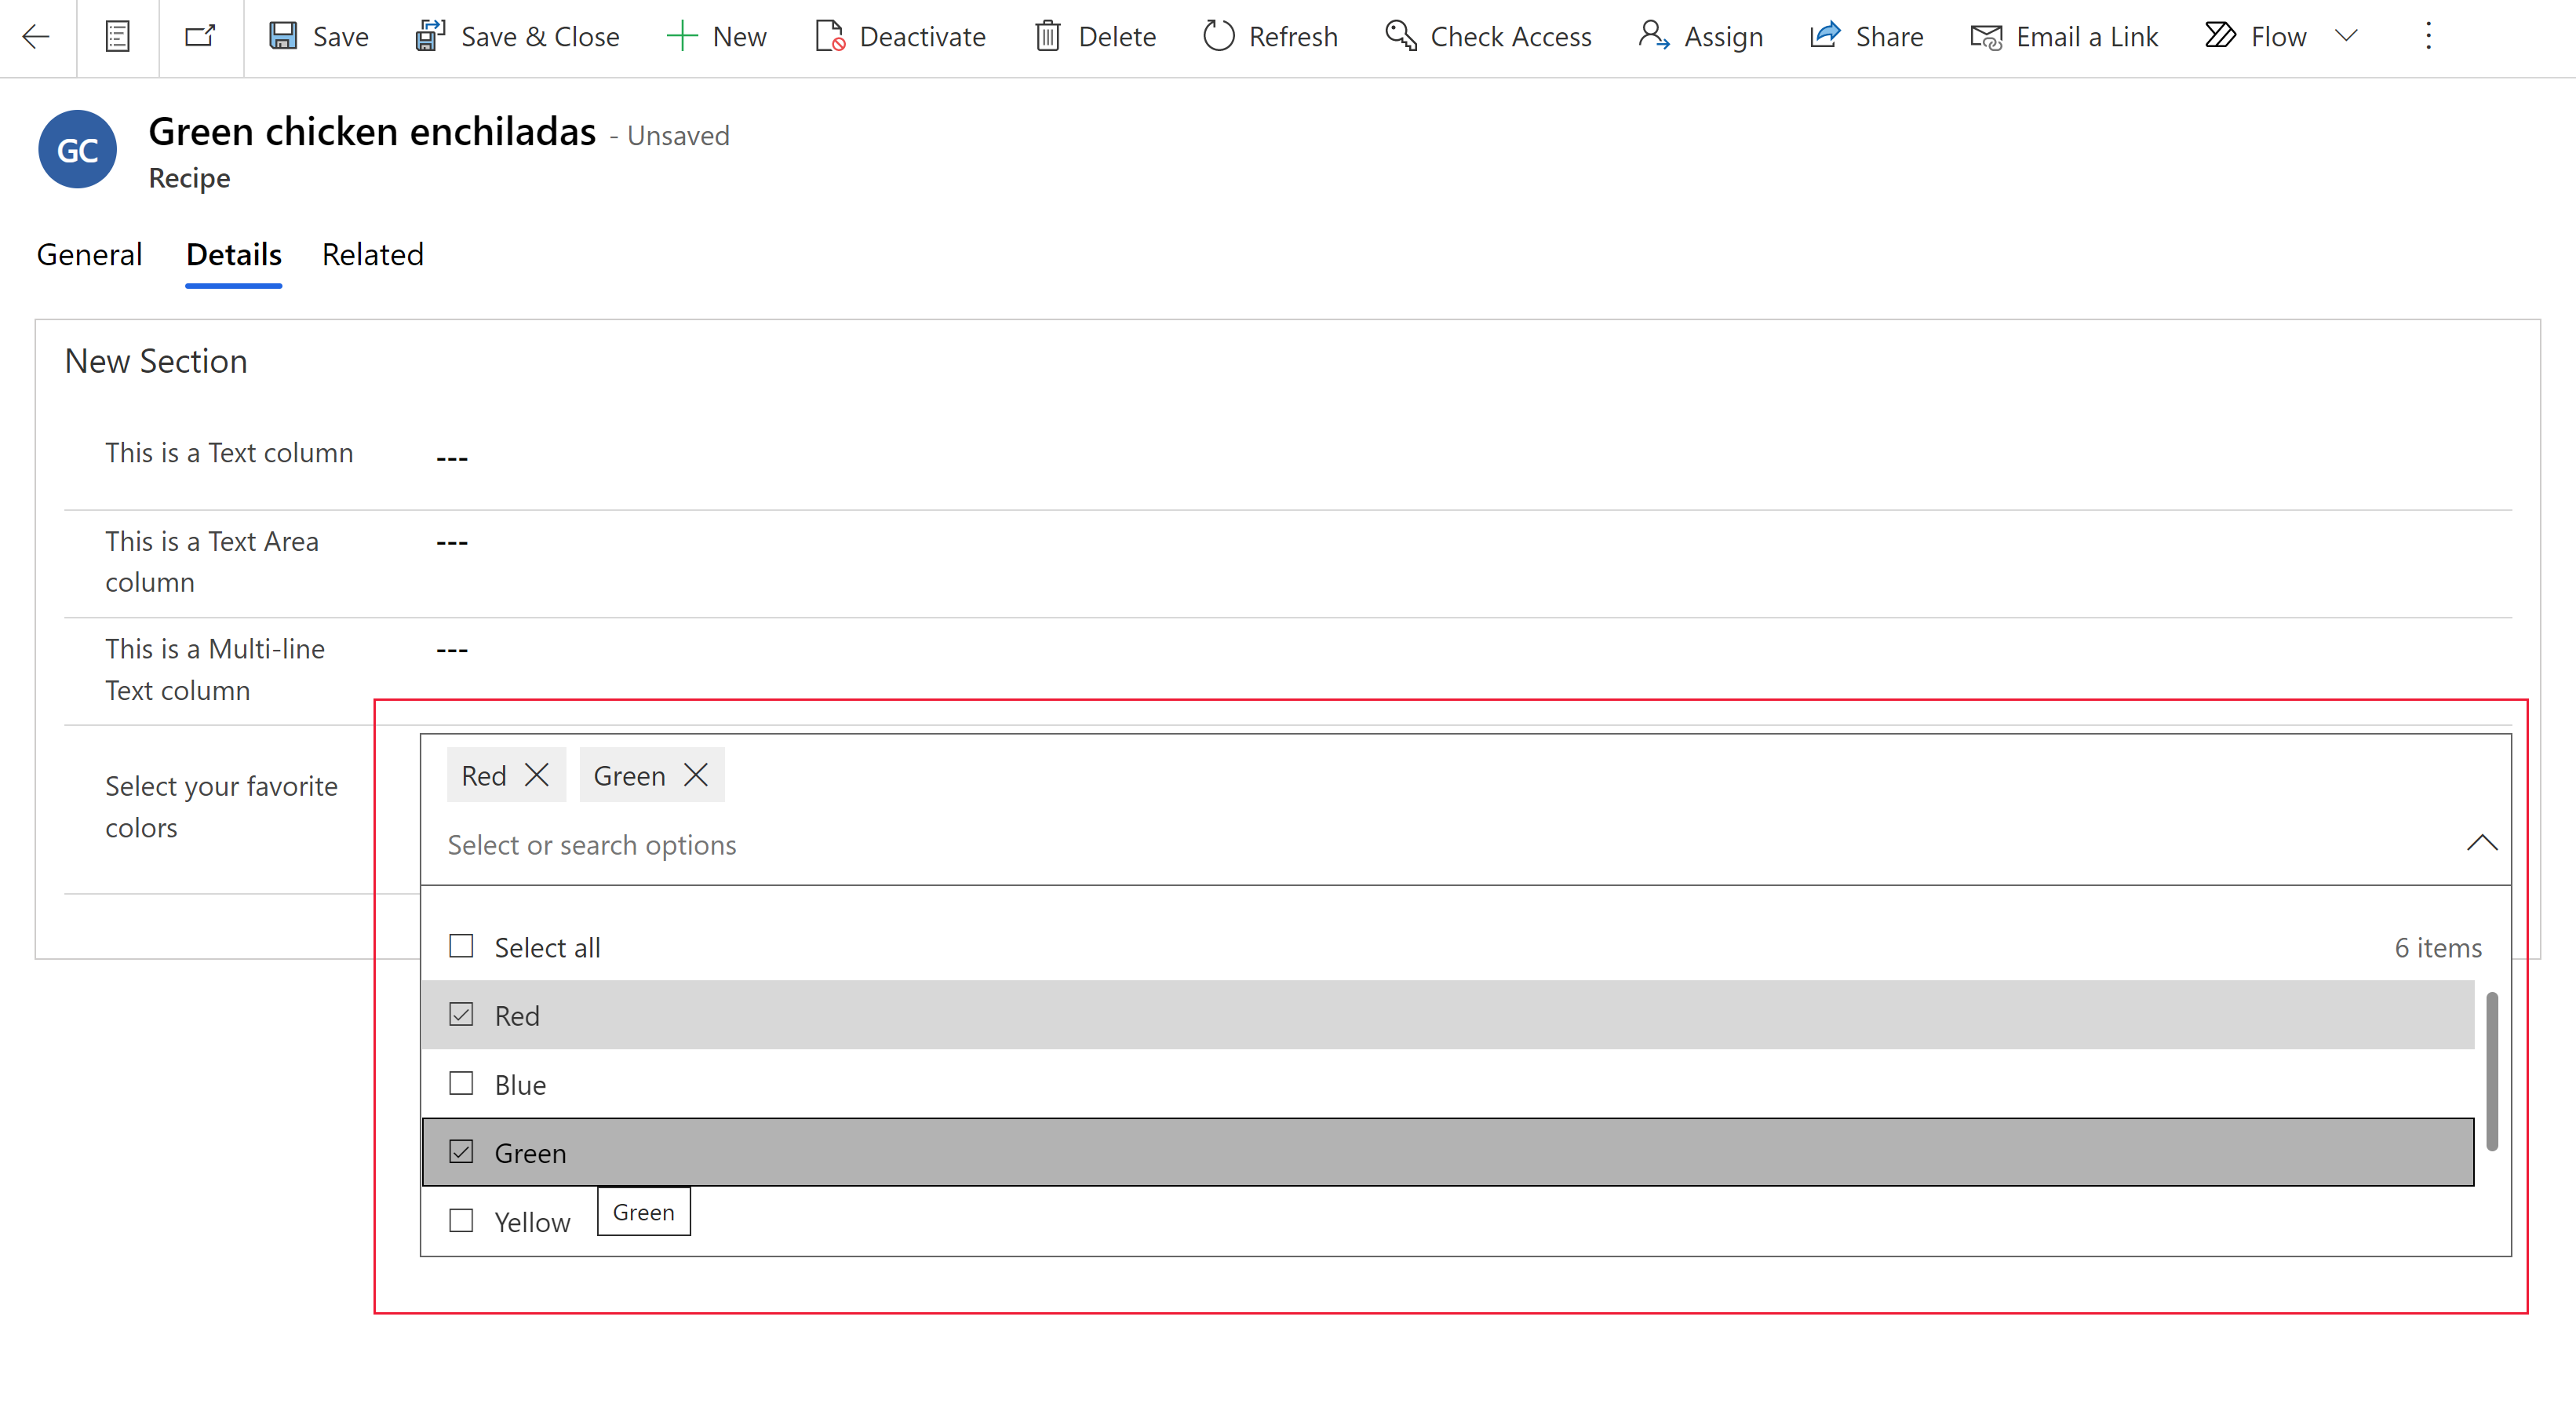Click the Save & Close icon
The image size is (2576, 1415).
tap(428, 35)
